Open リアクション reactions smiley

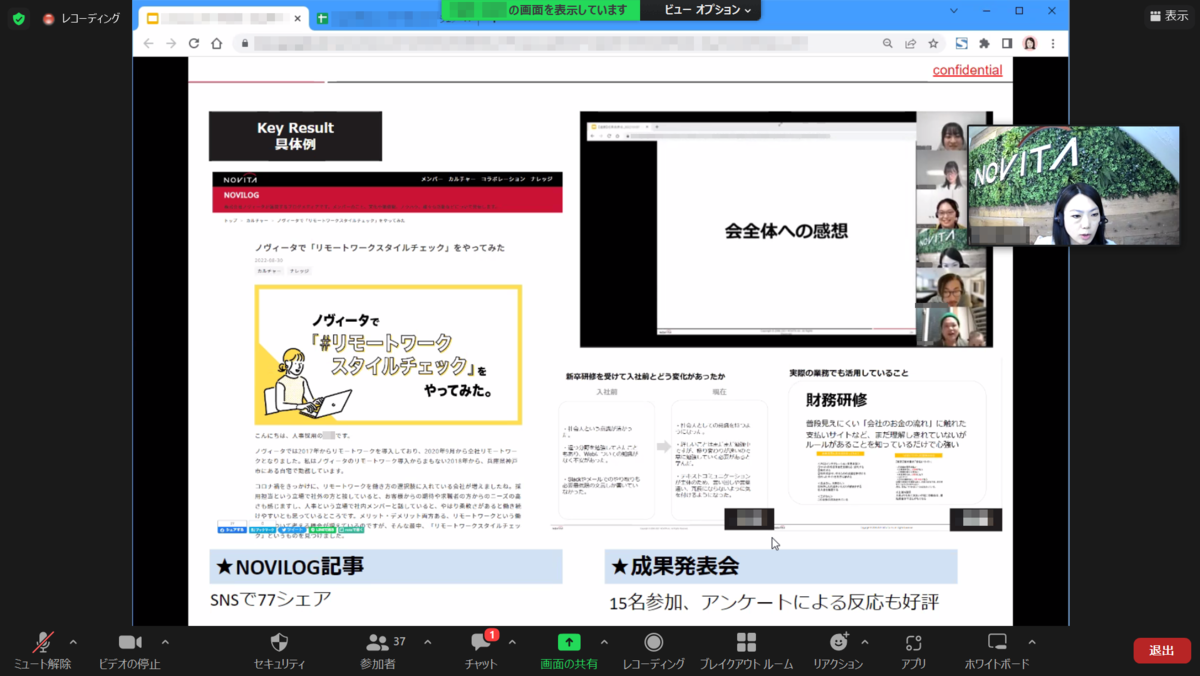click(838, 642)
